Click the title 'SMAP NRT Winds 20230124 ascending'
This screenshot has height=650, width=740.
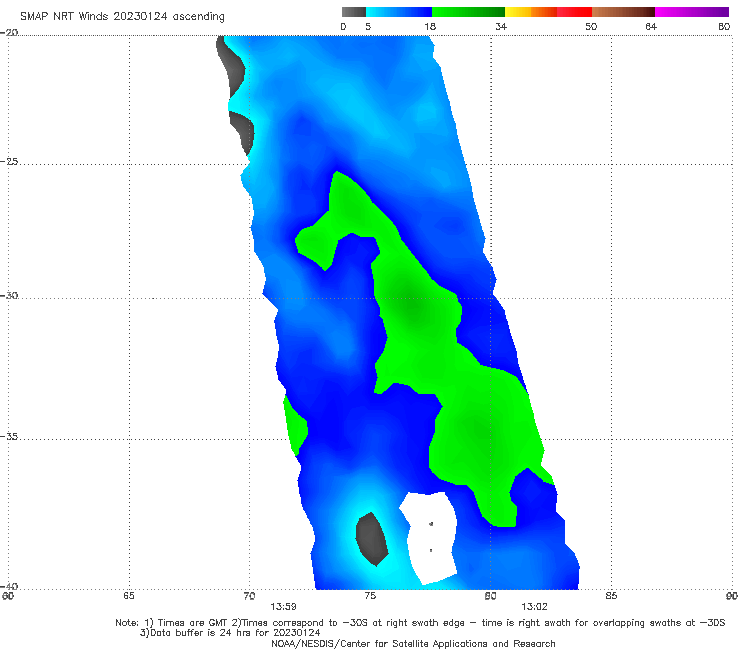[122, 16]
